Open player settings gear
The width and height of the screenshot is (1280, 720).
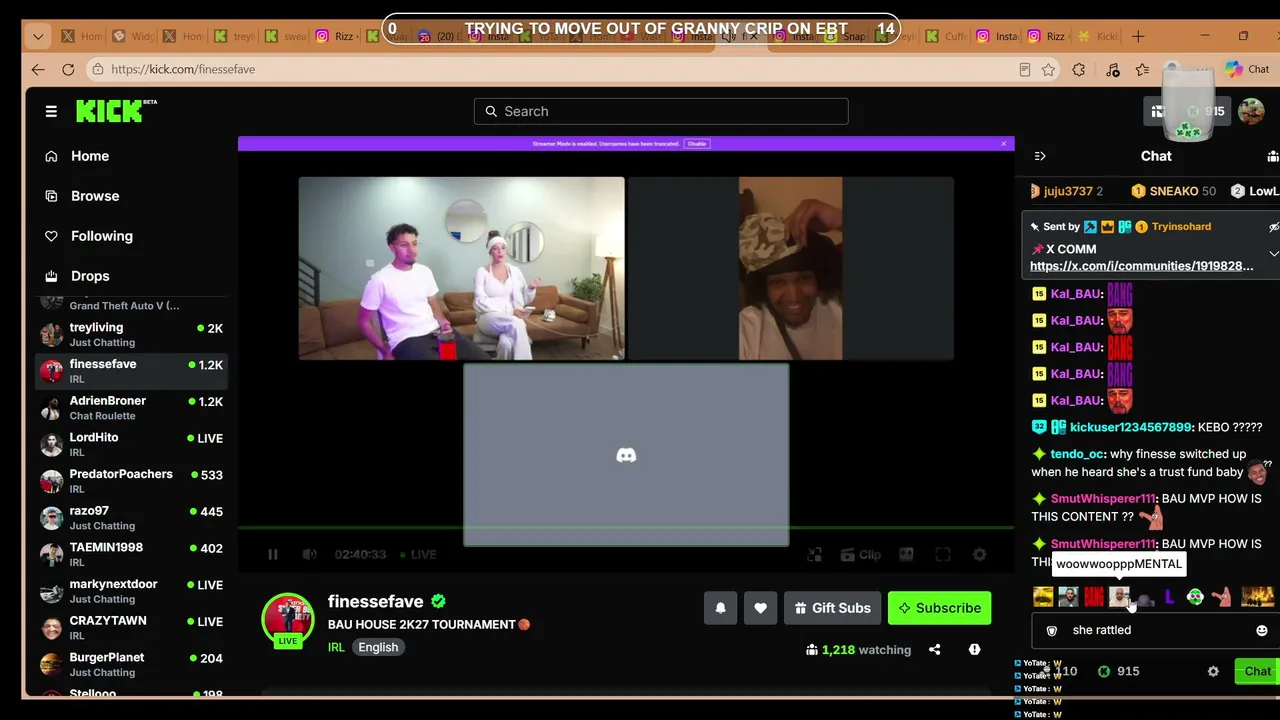(980, 554)
